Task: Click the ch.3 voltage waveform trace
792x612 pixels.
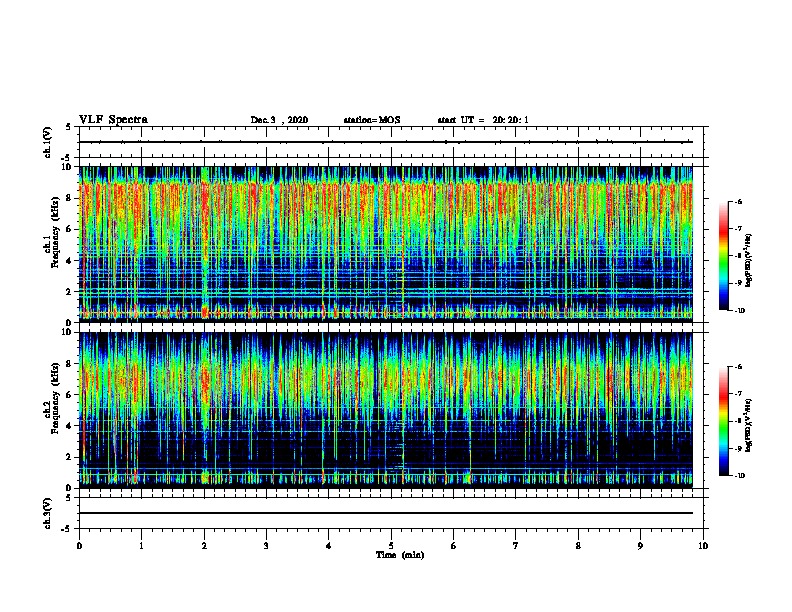Action: tap(386, 513)
